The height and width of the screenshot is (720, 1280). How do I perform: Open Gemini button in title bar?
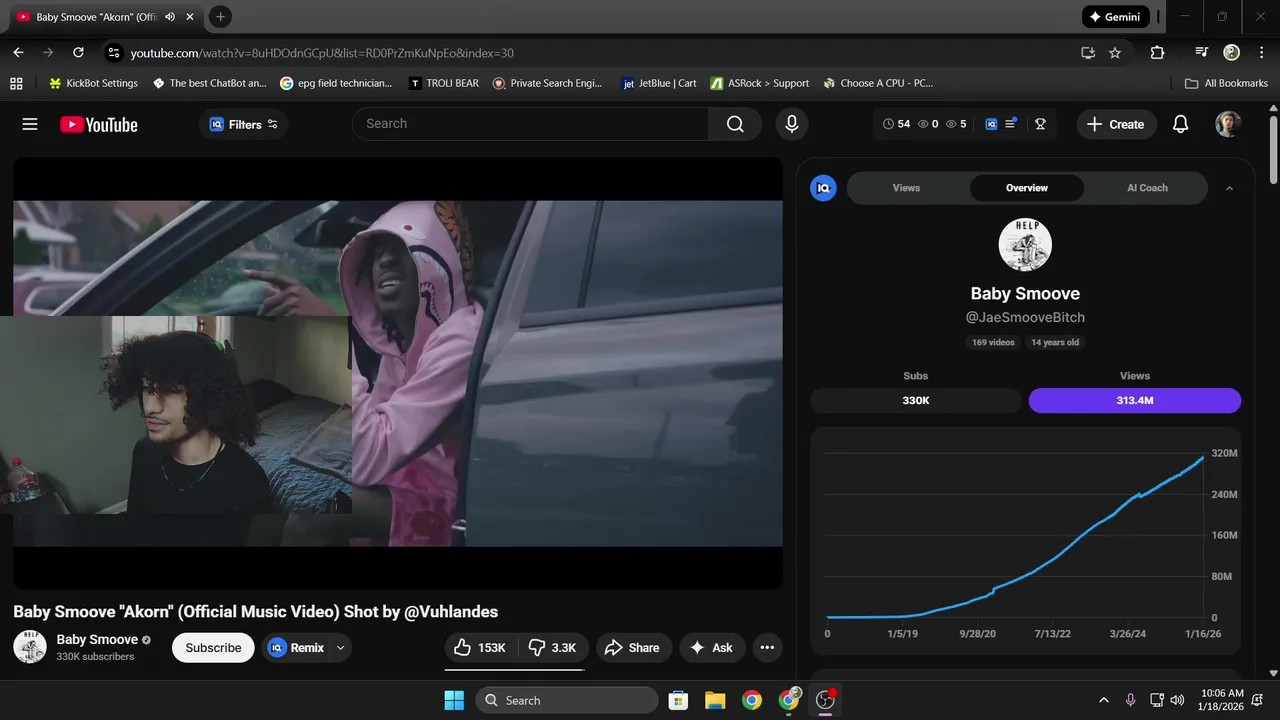(x=1116, y=17)
